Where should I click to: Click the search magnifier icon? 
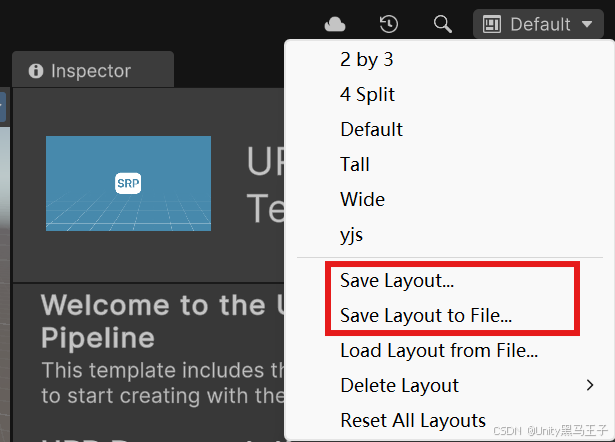(443, 24)
